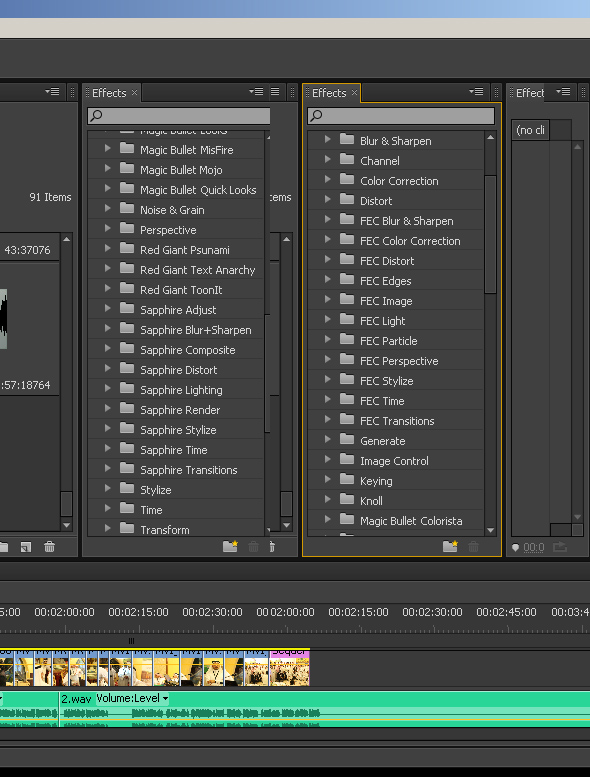Create new custom bin in left Effects panel

(x=230, y=546)
